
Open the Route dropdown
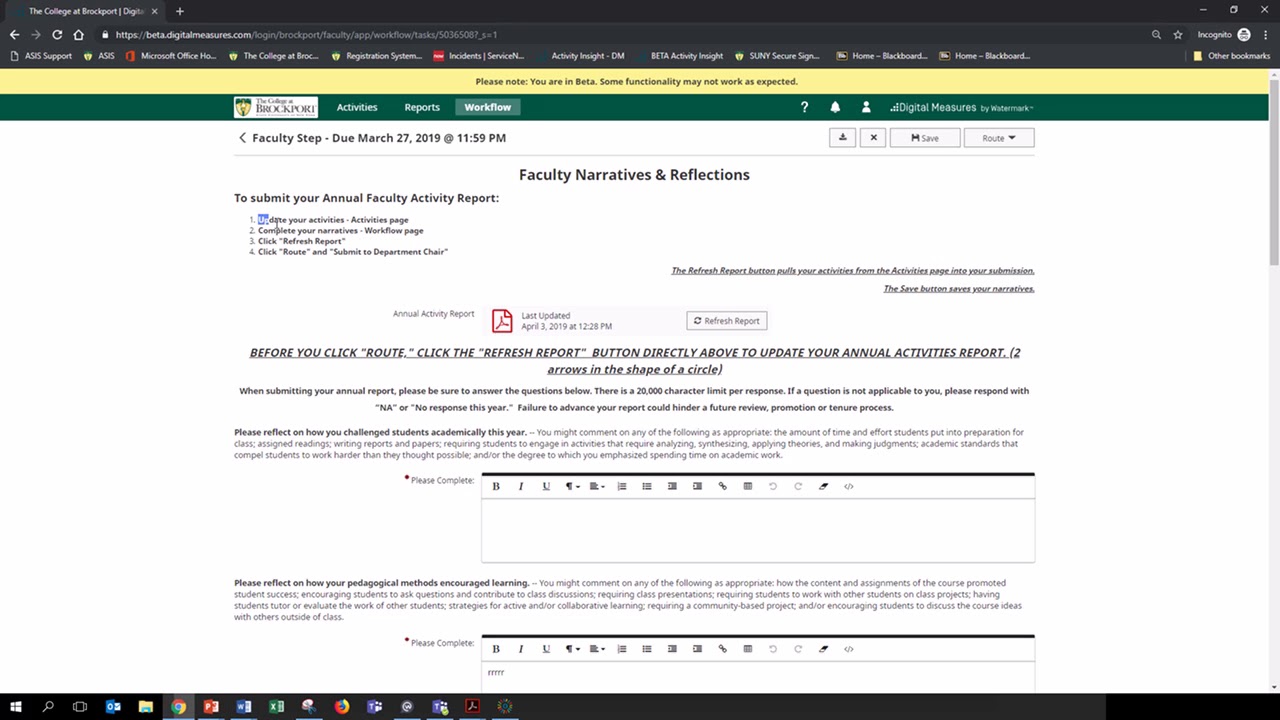click(999, 138)
